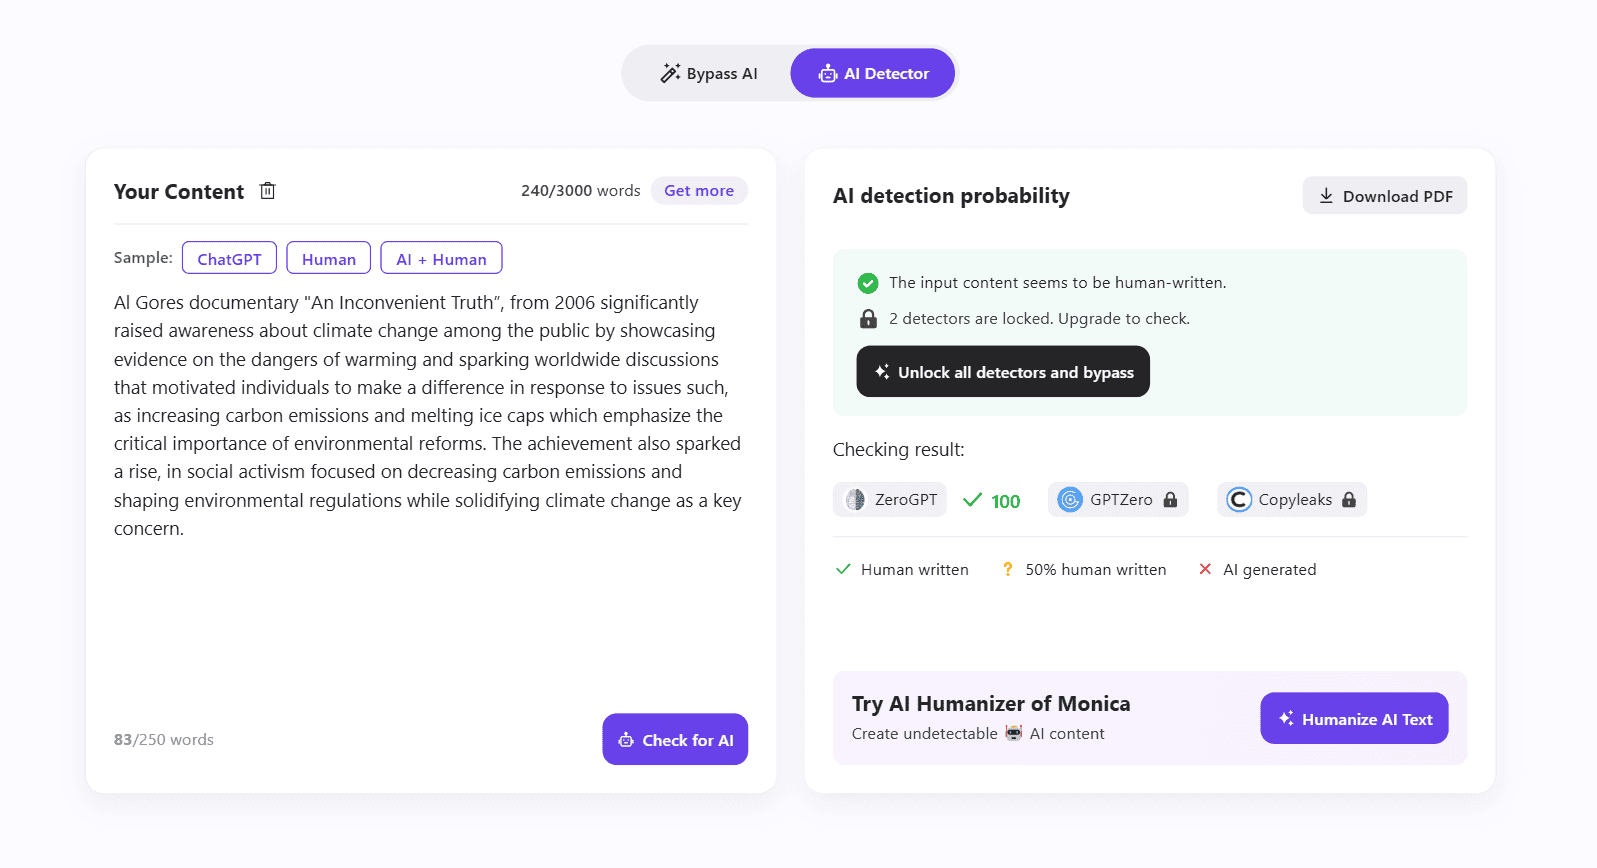This screenshot has height=868, width=1597.
Task: Click the Humanize AI Text button
Action: point(1354,719)
